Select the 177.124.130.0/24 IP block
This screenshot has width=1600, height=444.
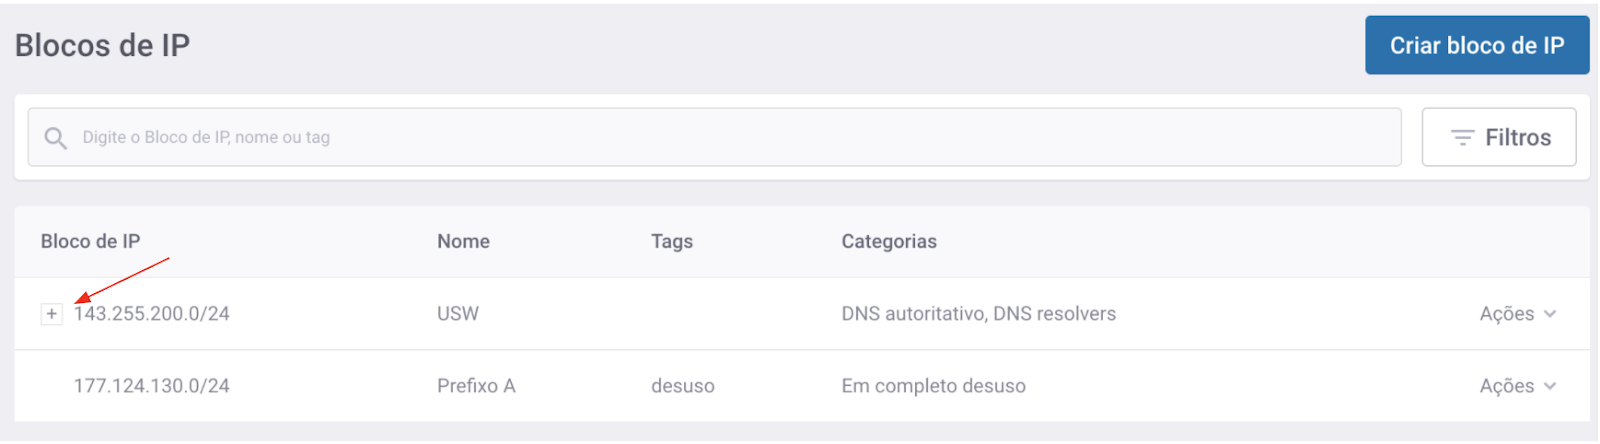(x=152, y=386)
